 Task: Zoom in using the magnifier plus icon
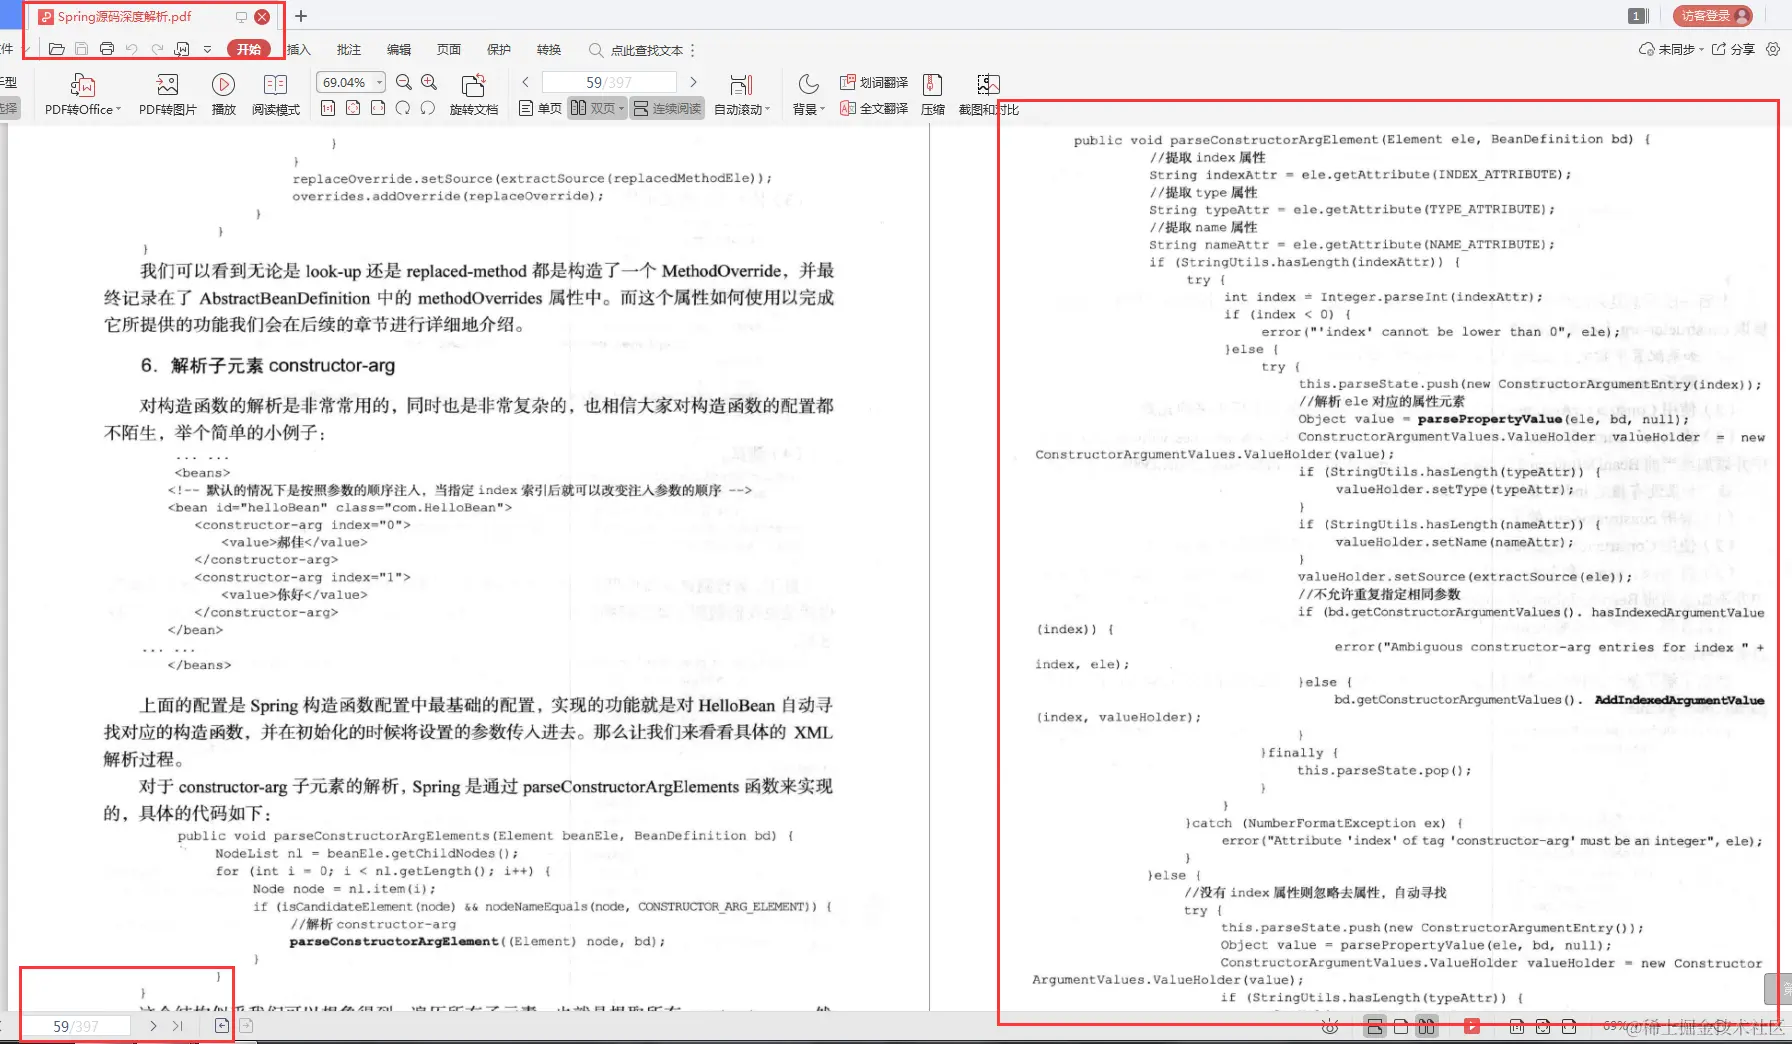tap(428, 82)
